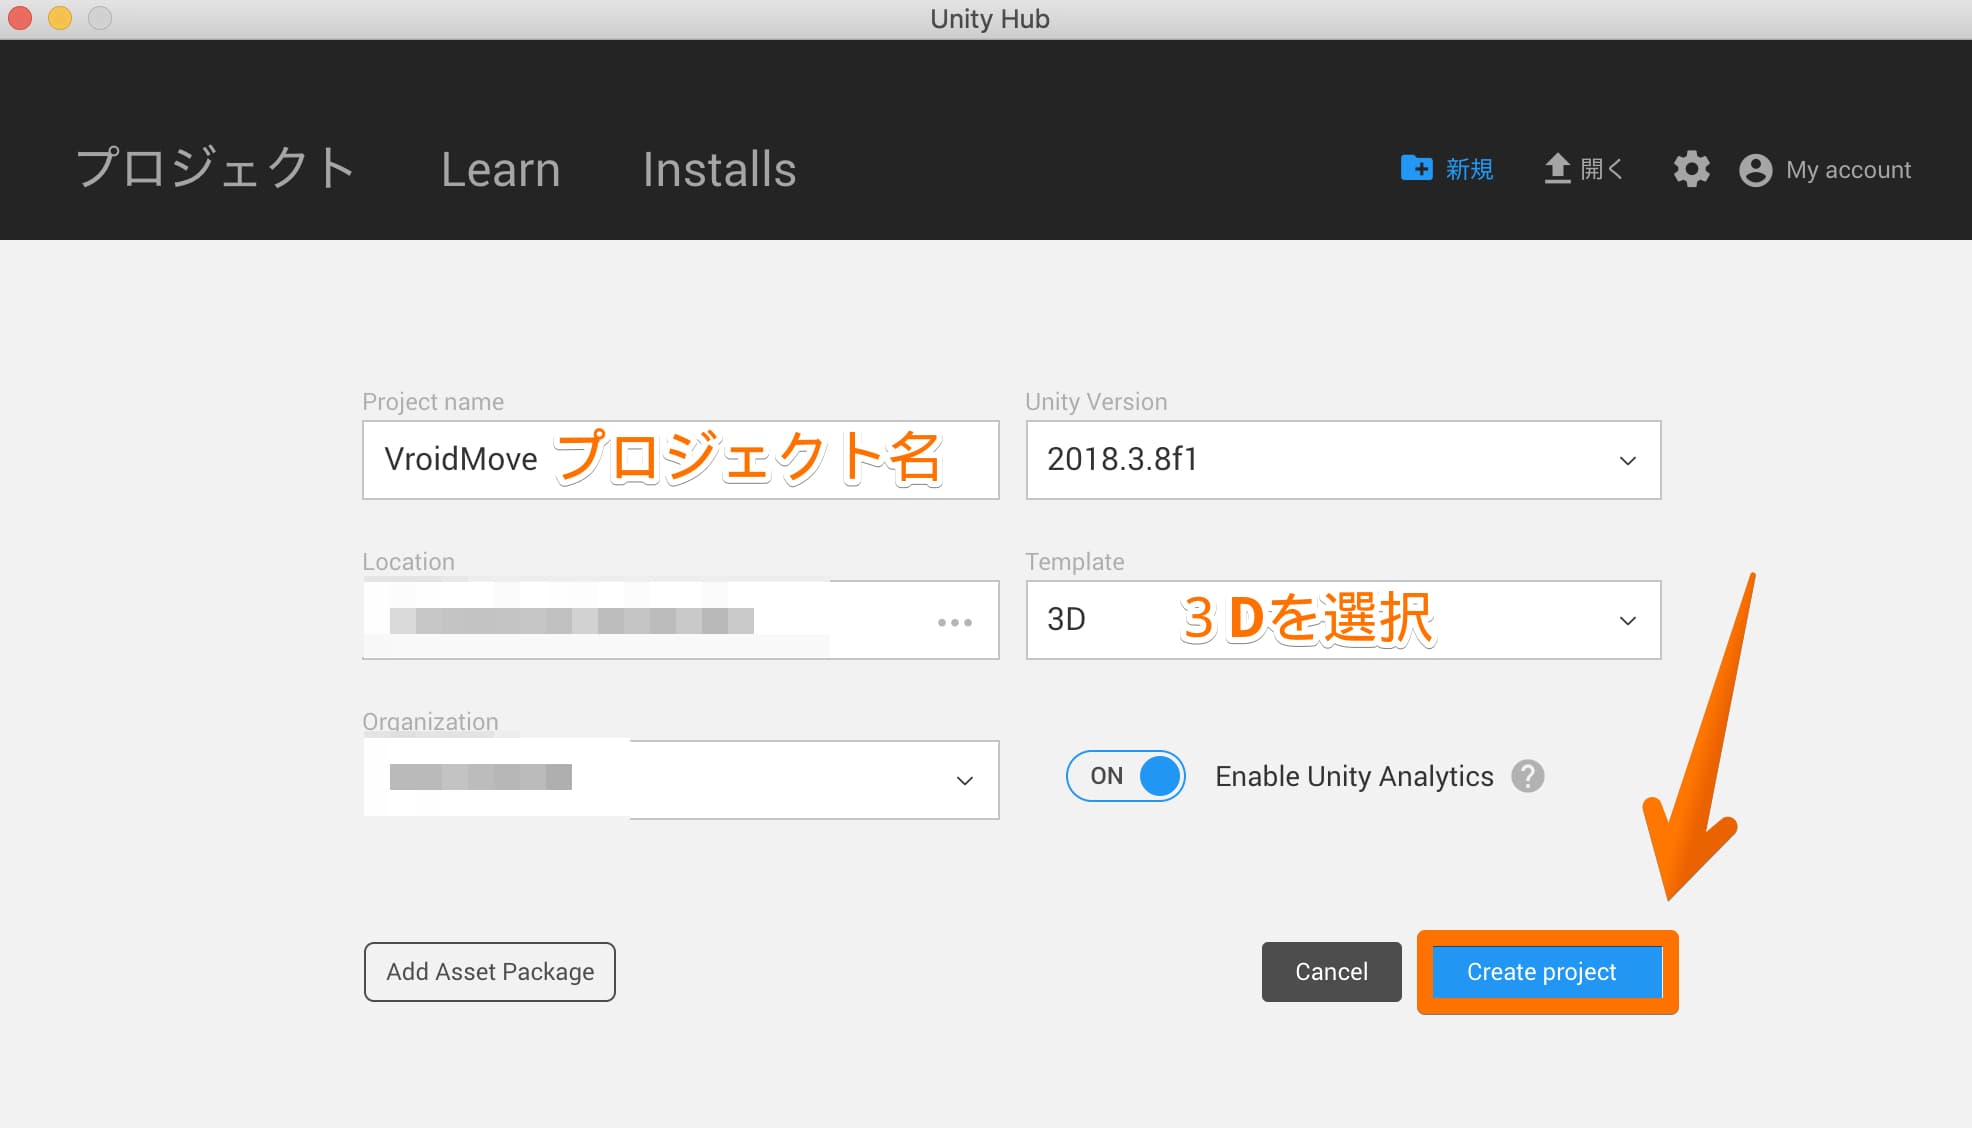The height and width of the screenshot is (1128, 1972).
Task: Click Add Asset Package button
Action: (490, 972)
